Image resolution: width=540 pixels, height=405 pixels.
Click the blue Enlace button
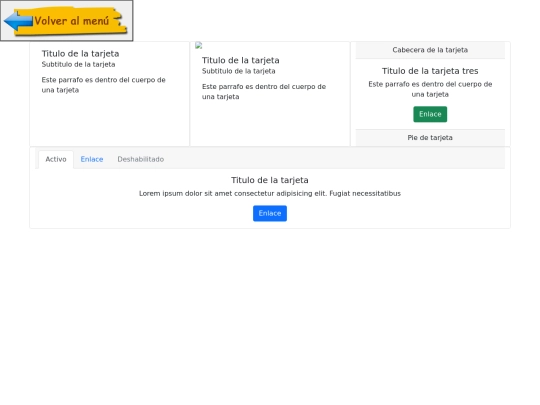tap(270, 214)
